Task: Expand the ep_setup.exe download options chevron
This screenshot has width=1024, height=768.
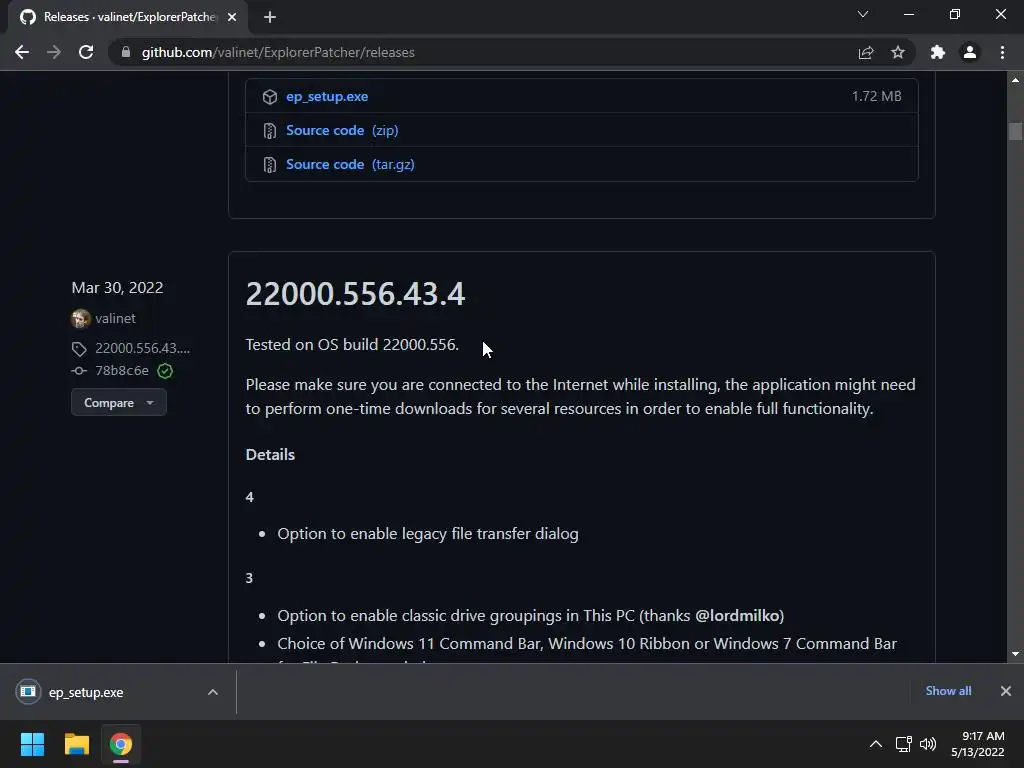Action: [212, 692]
